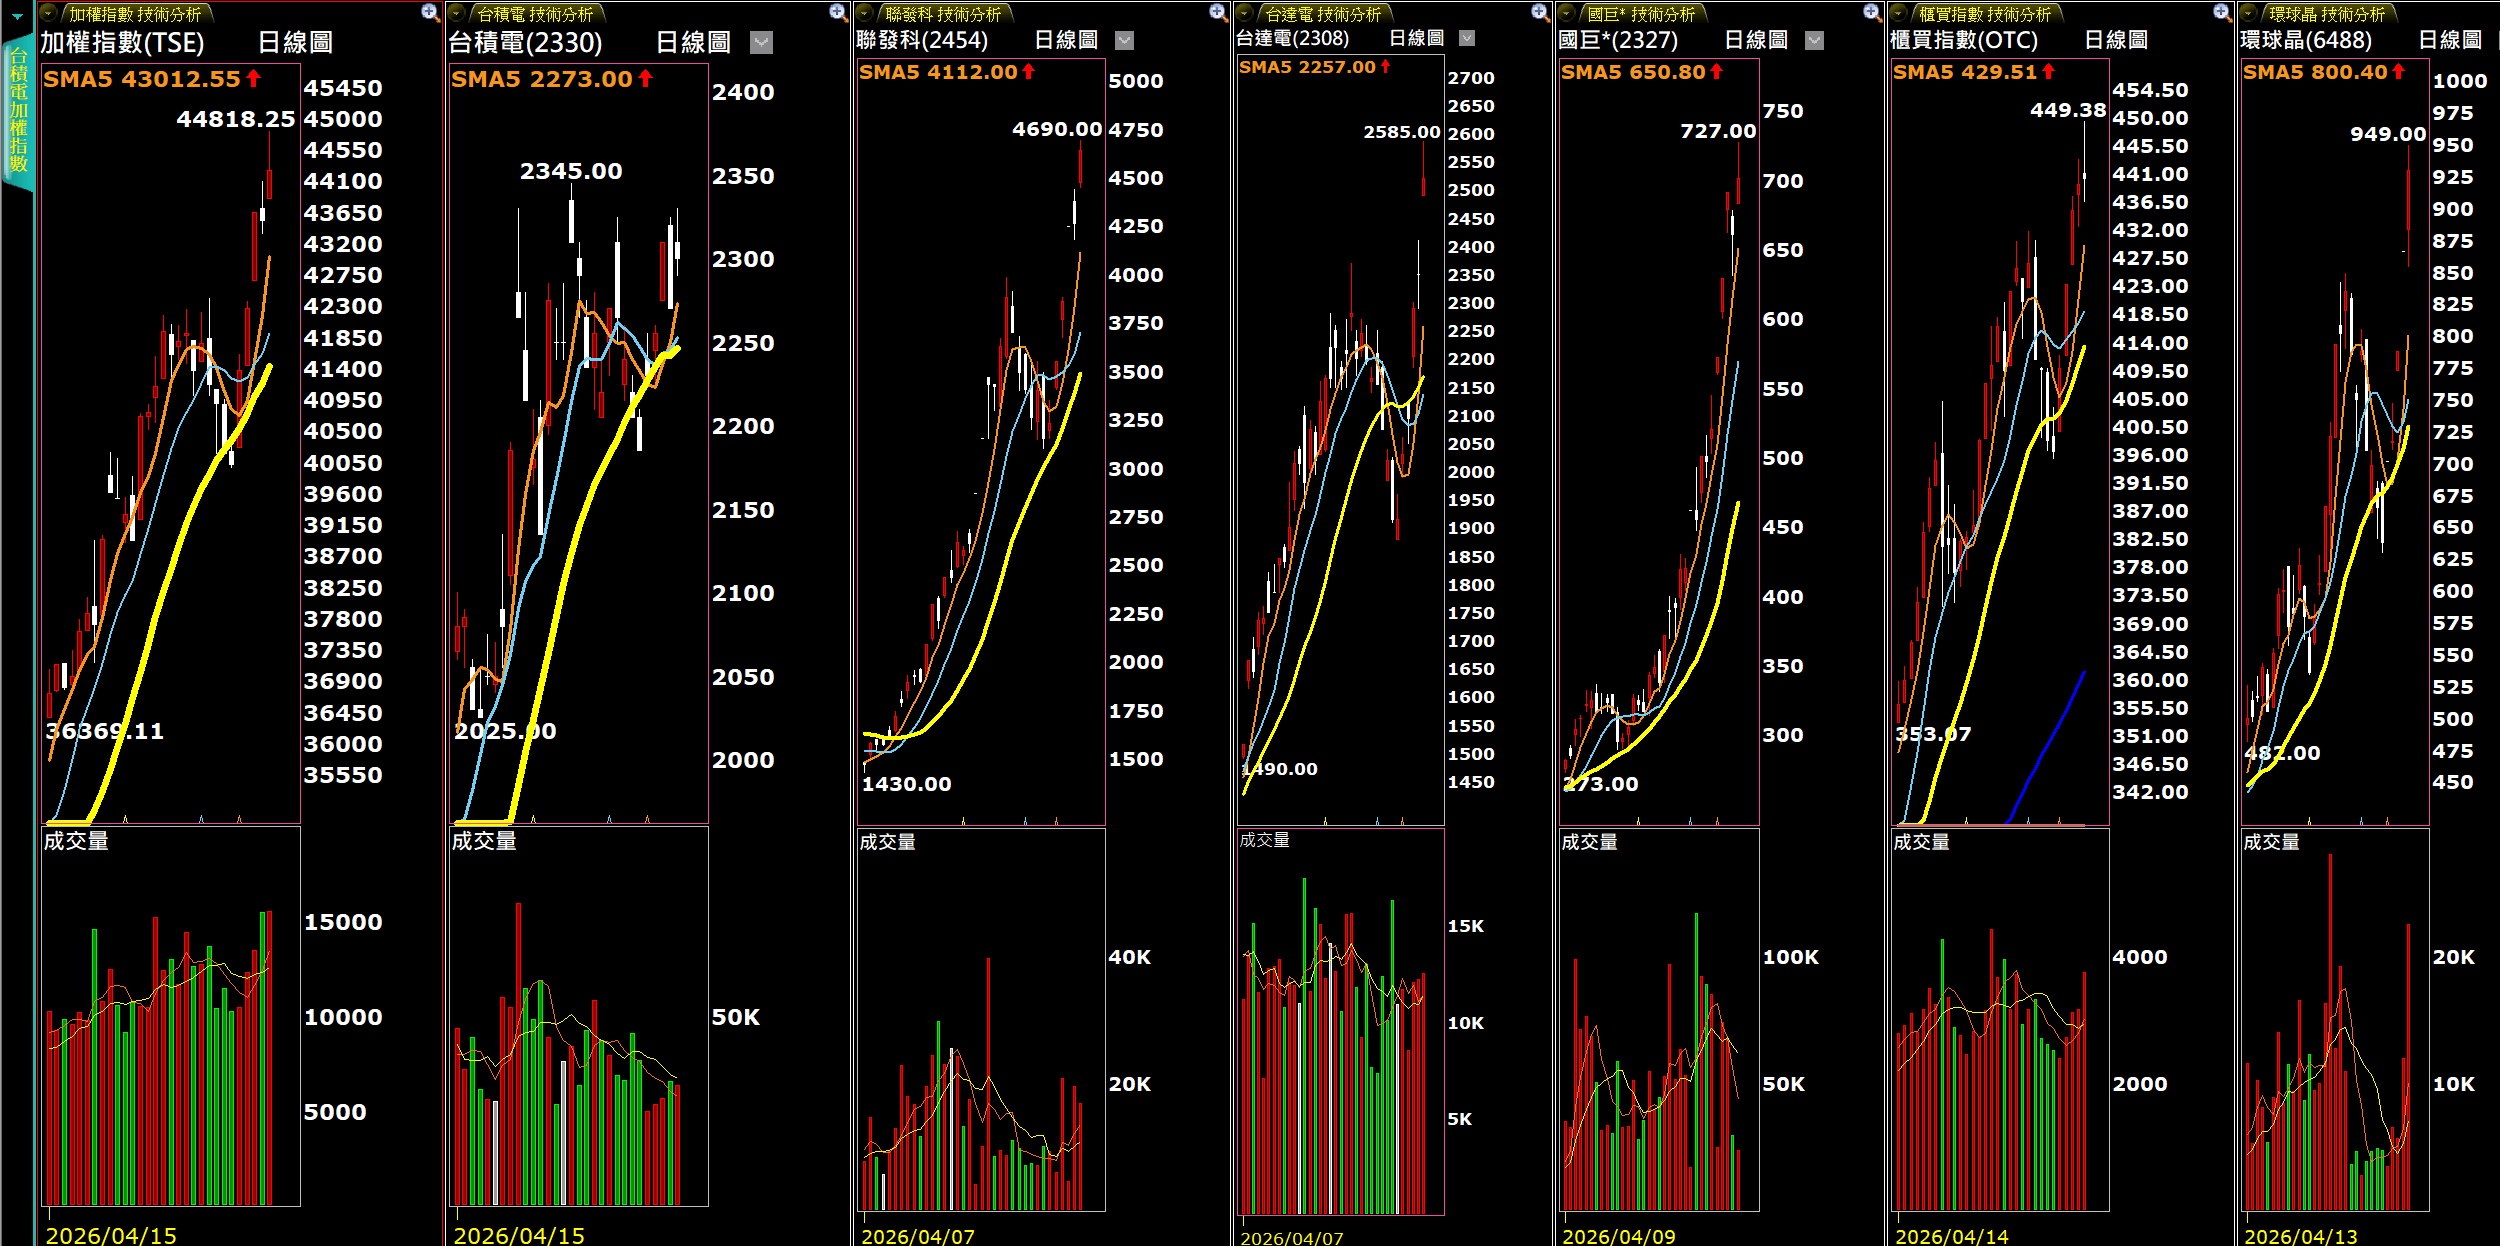Open the gray dropdown arrow beside 國巨* 日線圖
The height and width of the screenshot is (1246, 2500).
1815,40
